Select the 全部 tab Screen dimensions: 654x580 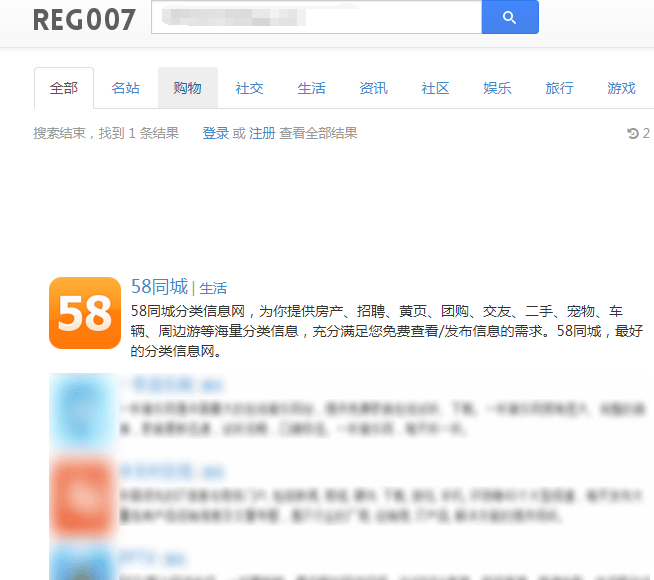[64, 88]
